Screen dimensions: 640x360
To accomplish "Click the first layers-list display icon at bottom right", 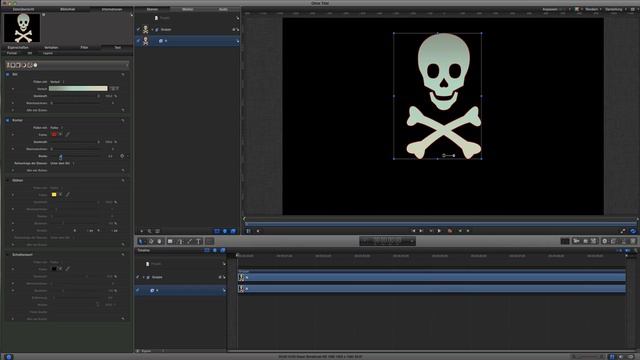I will (x=217, y=231).
